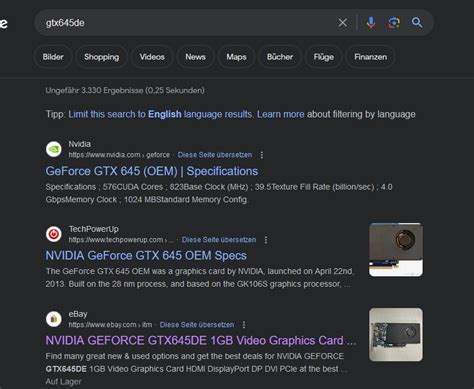
Task: Click the 'Ungefähr 3.330 Ergebnisse' result count
Action: pos(125,90)
